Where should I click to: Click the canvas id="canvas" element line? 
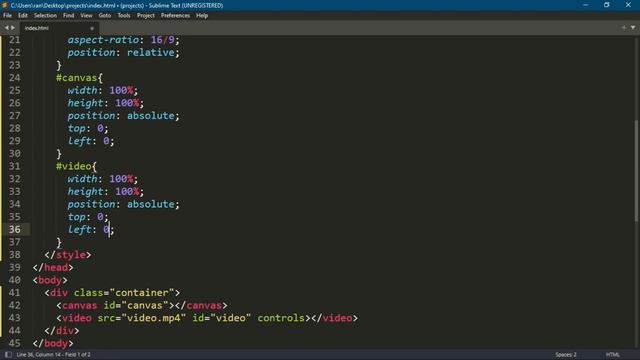(x=142, y=305)
